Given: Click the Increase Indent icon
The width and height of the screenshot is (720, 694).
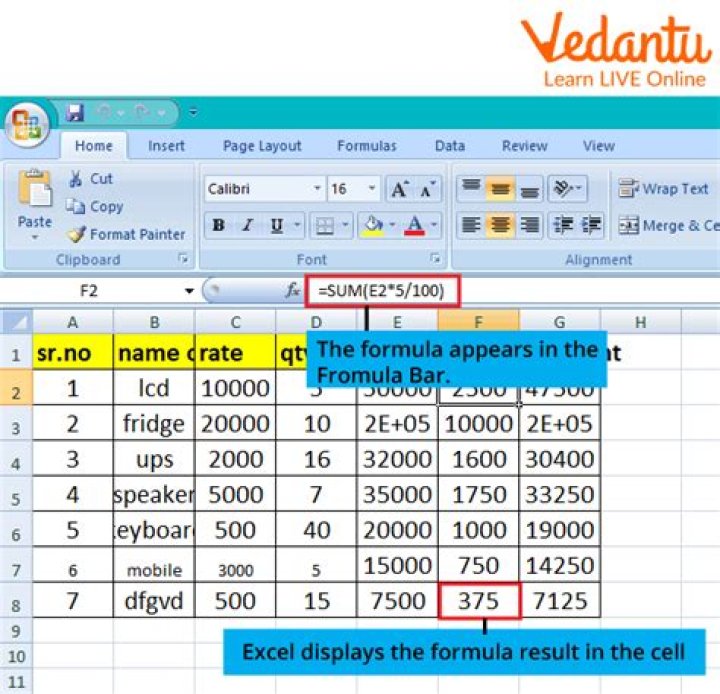Looking at the screenshot, I should (591, 225).
